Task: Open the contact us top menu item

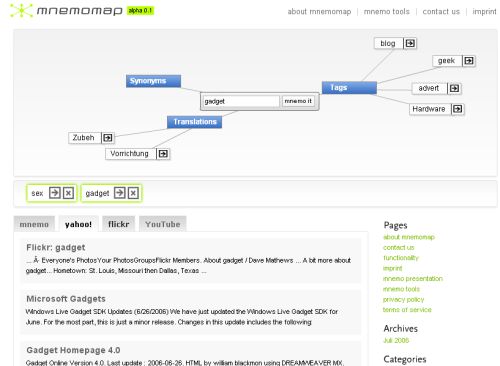Action: click(441, 12)
